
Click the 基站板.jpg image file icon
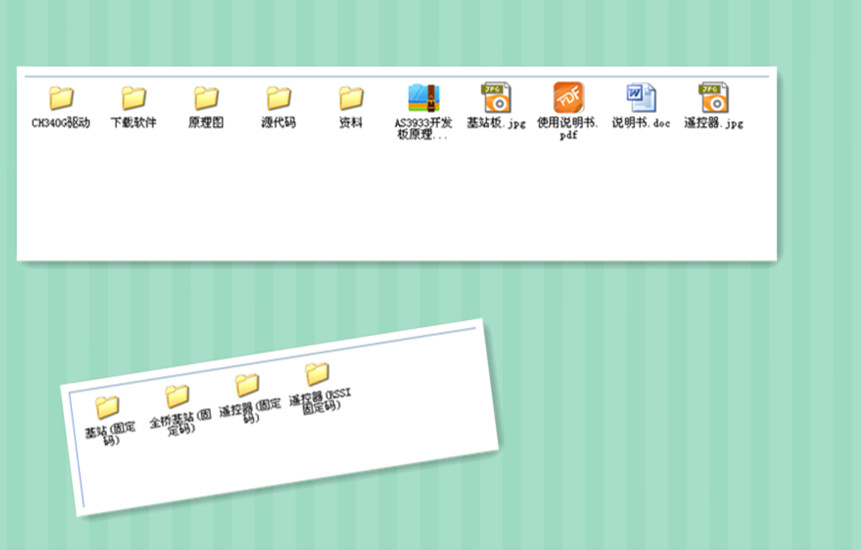pyautogui.click(x=496, y=97)
